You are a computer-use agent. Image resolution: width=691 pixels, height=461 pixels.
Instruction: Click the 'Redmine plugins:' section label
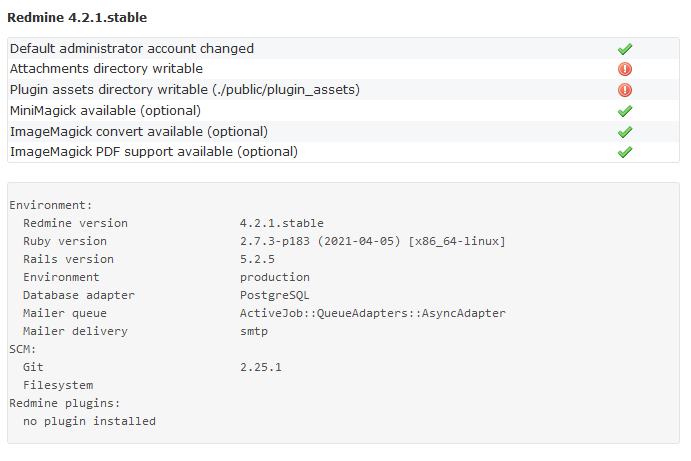point(65,403)
